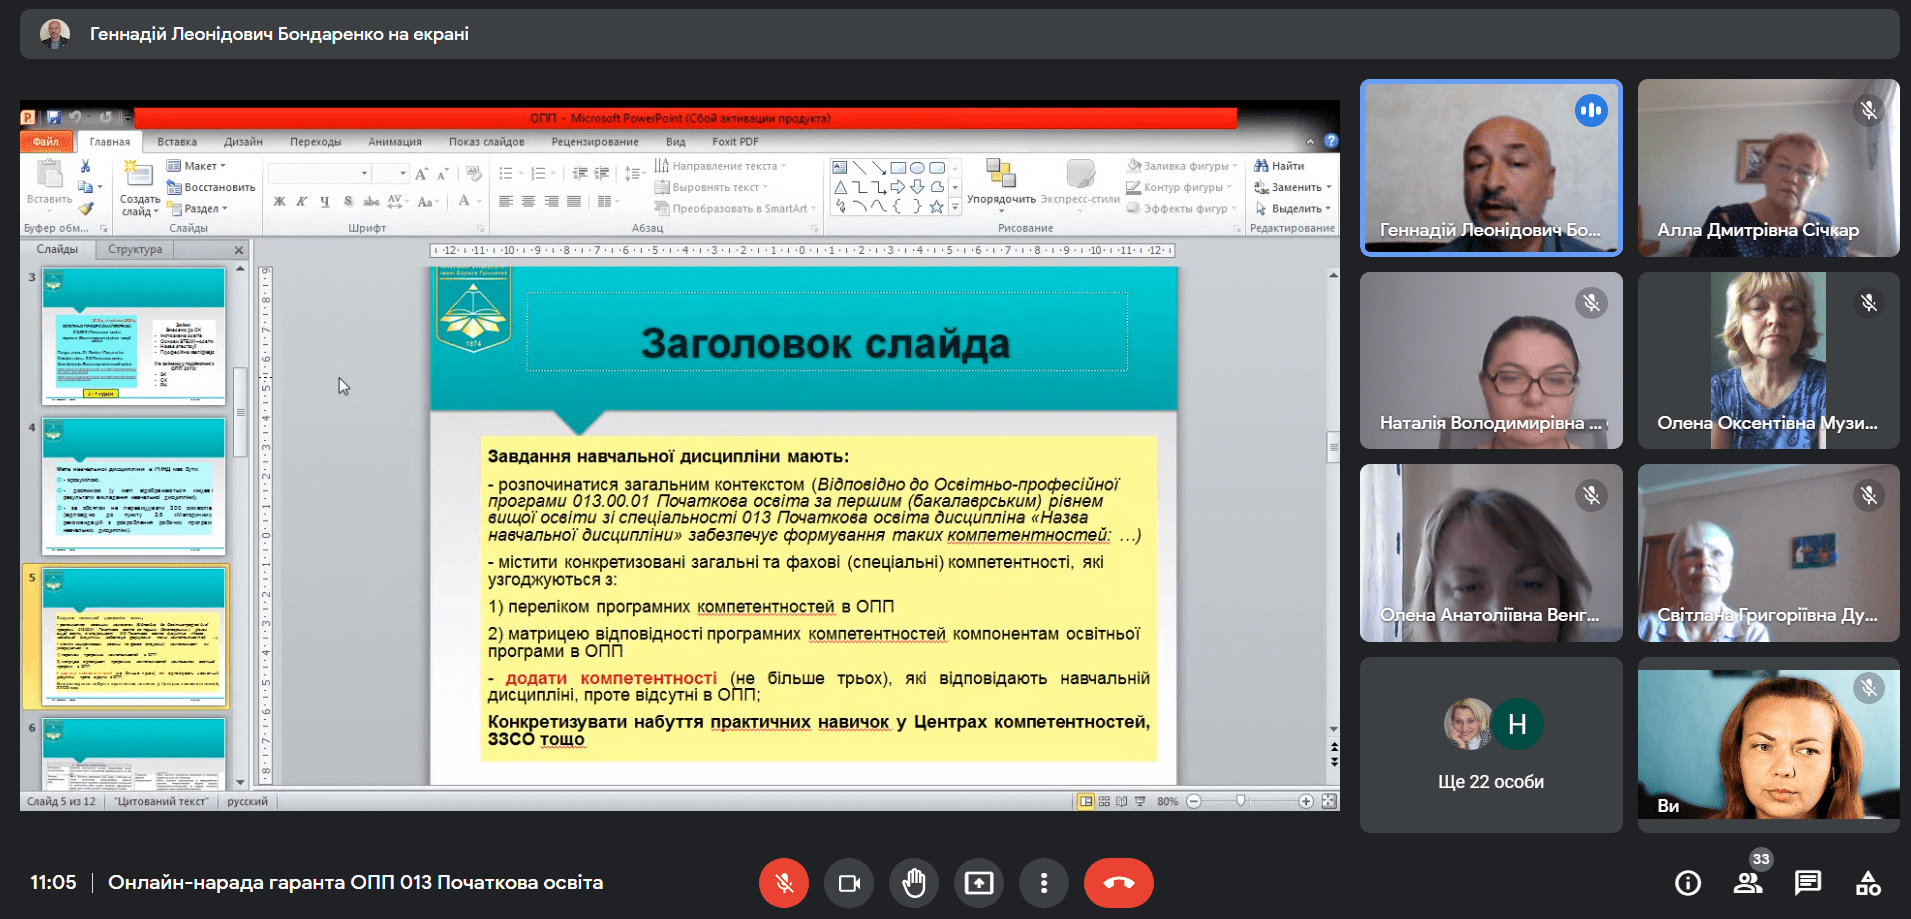Raise hand in the Meet call
This screenshot has width=1911, height=919.
(914, 883)
